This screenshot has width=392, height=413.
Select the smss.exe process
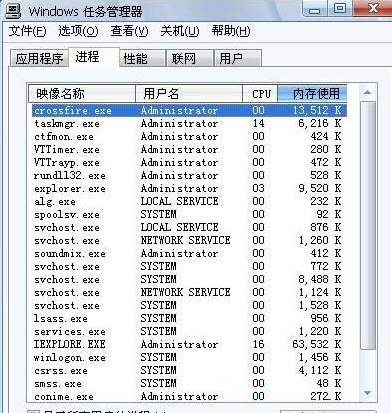click(189, 383)
